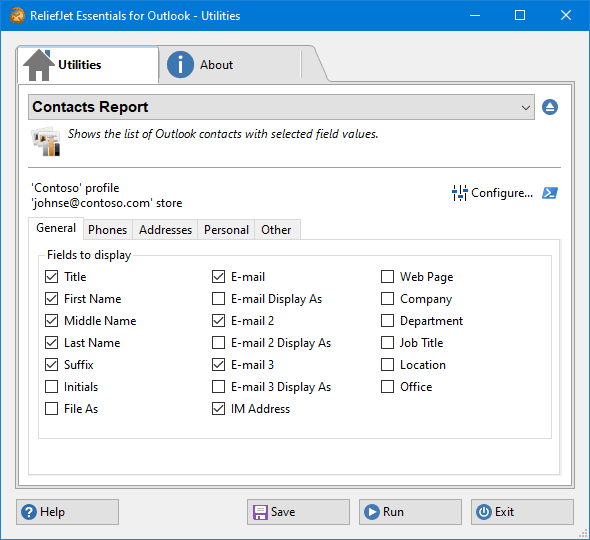
Task: Click the ReliefJet app icon in the title bar
Action: pos(17,15)
